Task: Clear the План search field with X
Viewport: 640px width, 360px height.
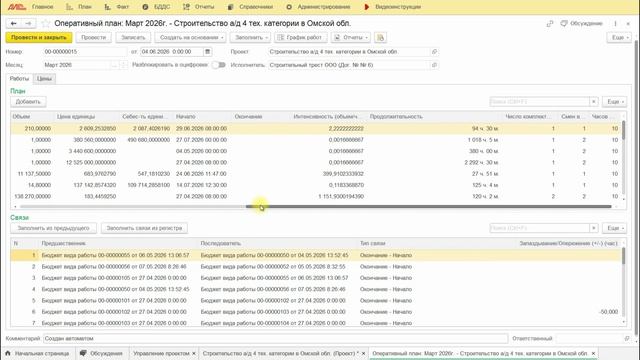Action: click(593, 102)
